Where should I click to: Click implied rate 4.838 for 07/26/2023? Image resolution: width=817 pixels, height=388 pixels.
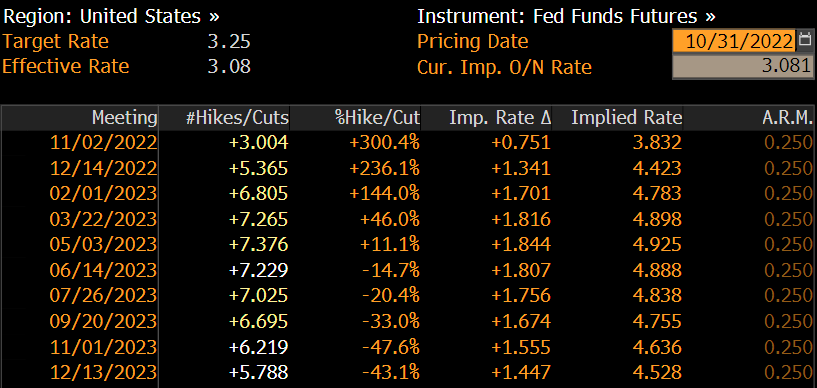pyautogui.click(x=657, y=295)
